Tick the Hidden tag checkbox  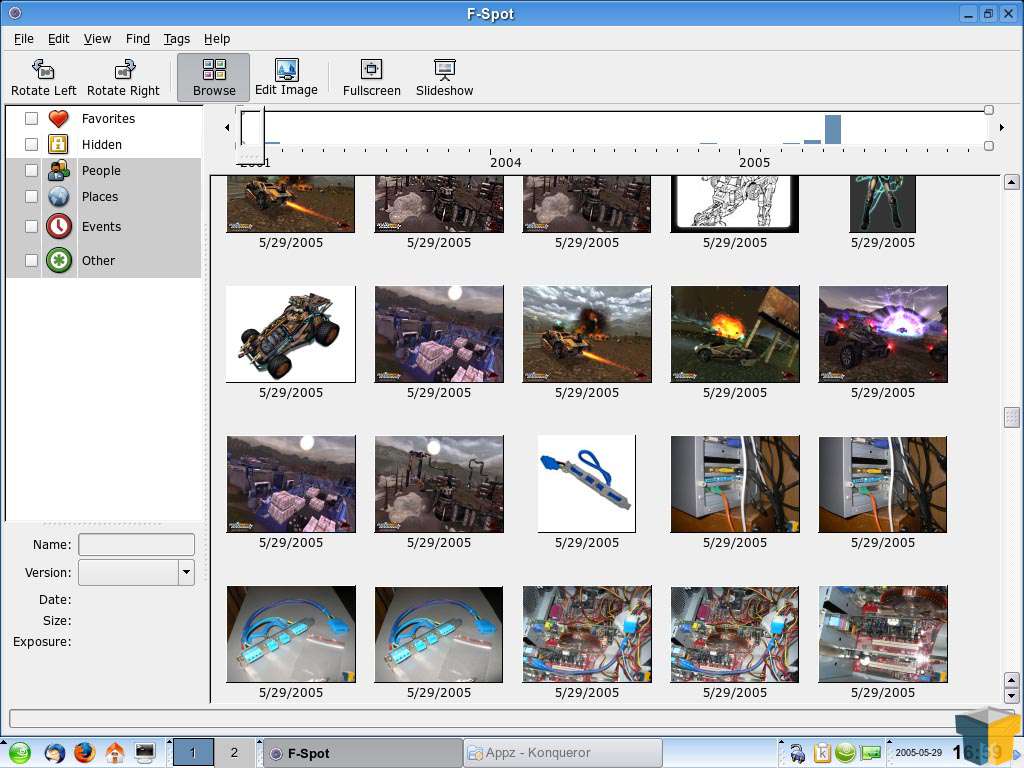tap(31, 144)
